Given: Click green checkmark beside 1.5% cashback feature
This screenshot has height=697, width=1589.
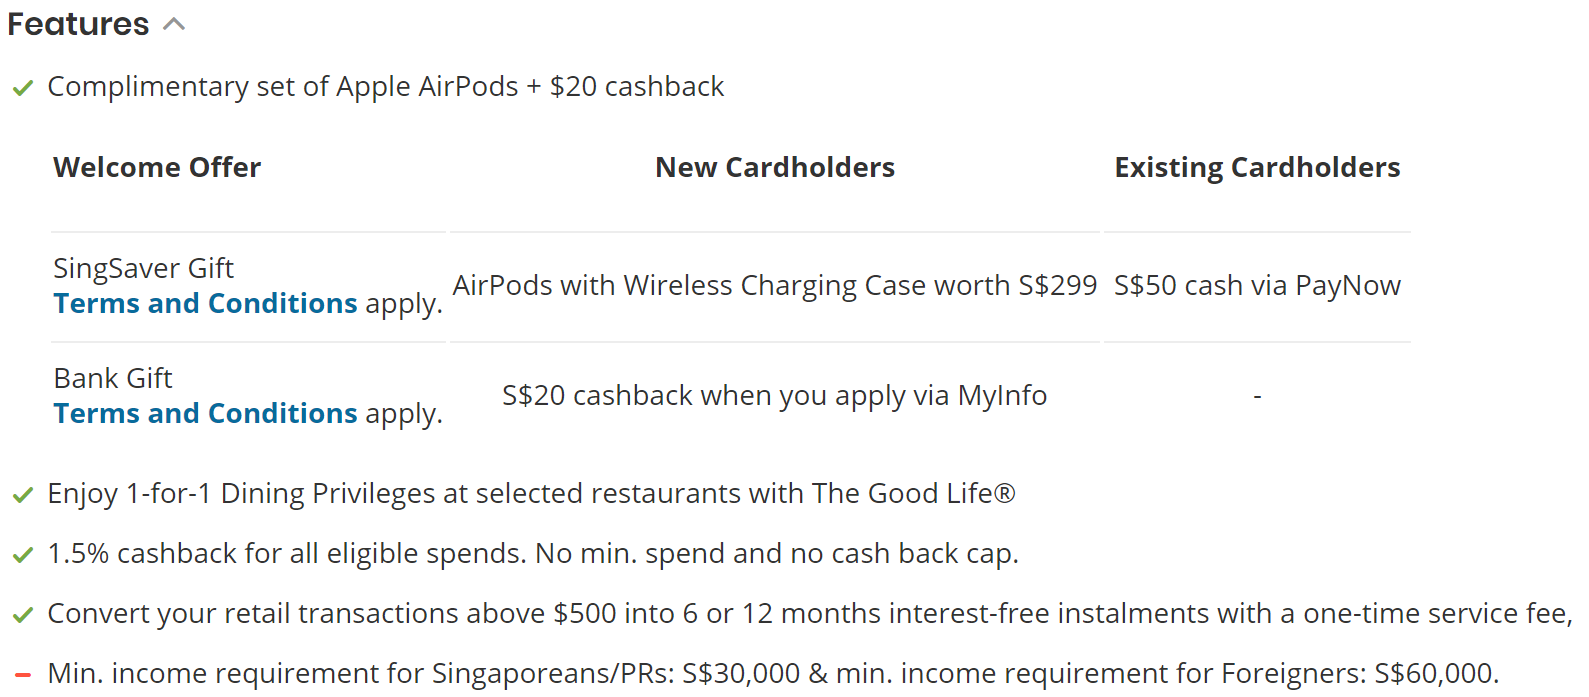Looking at the screenshot, I should pyautogui.click(x=22, y=555).
